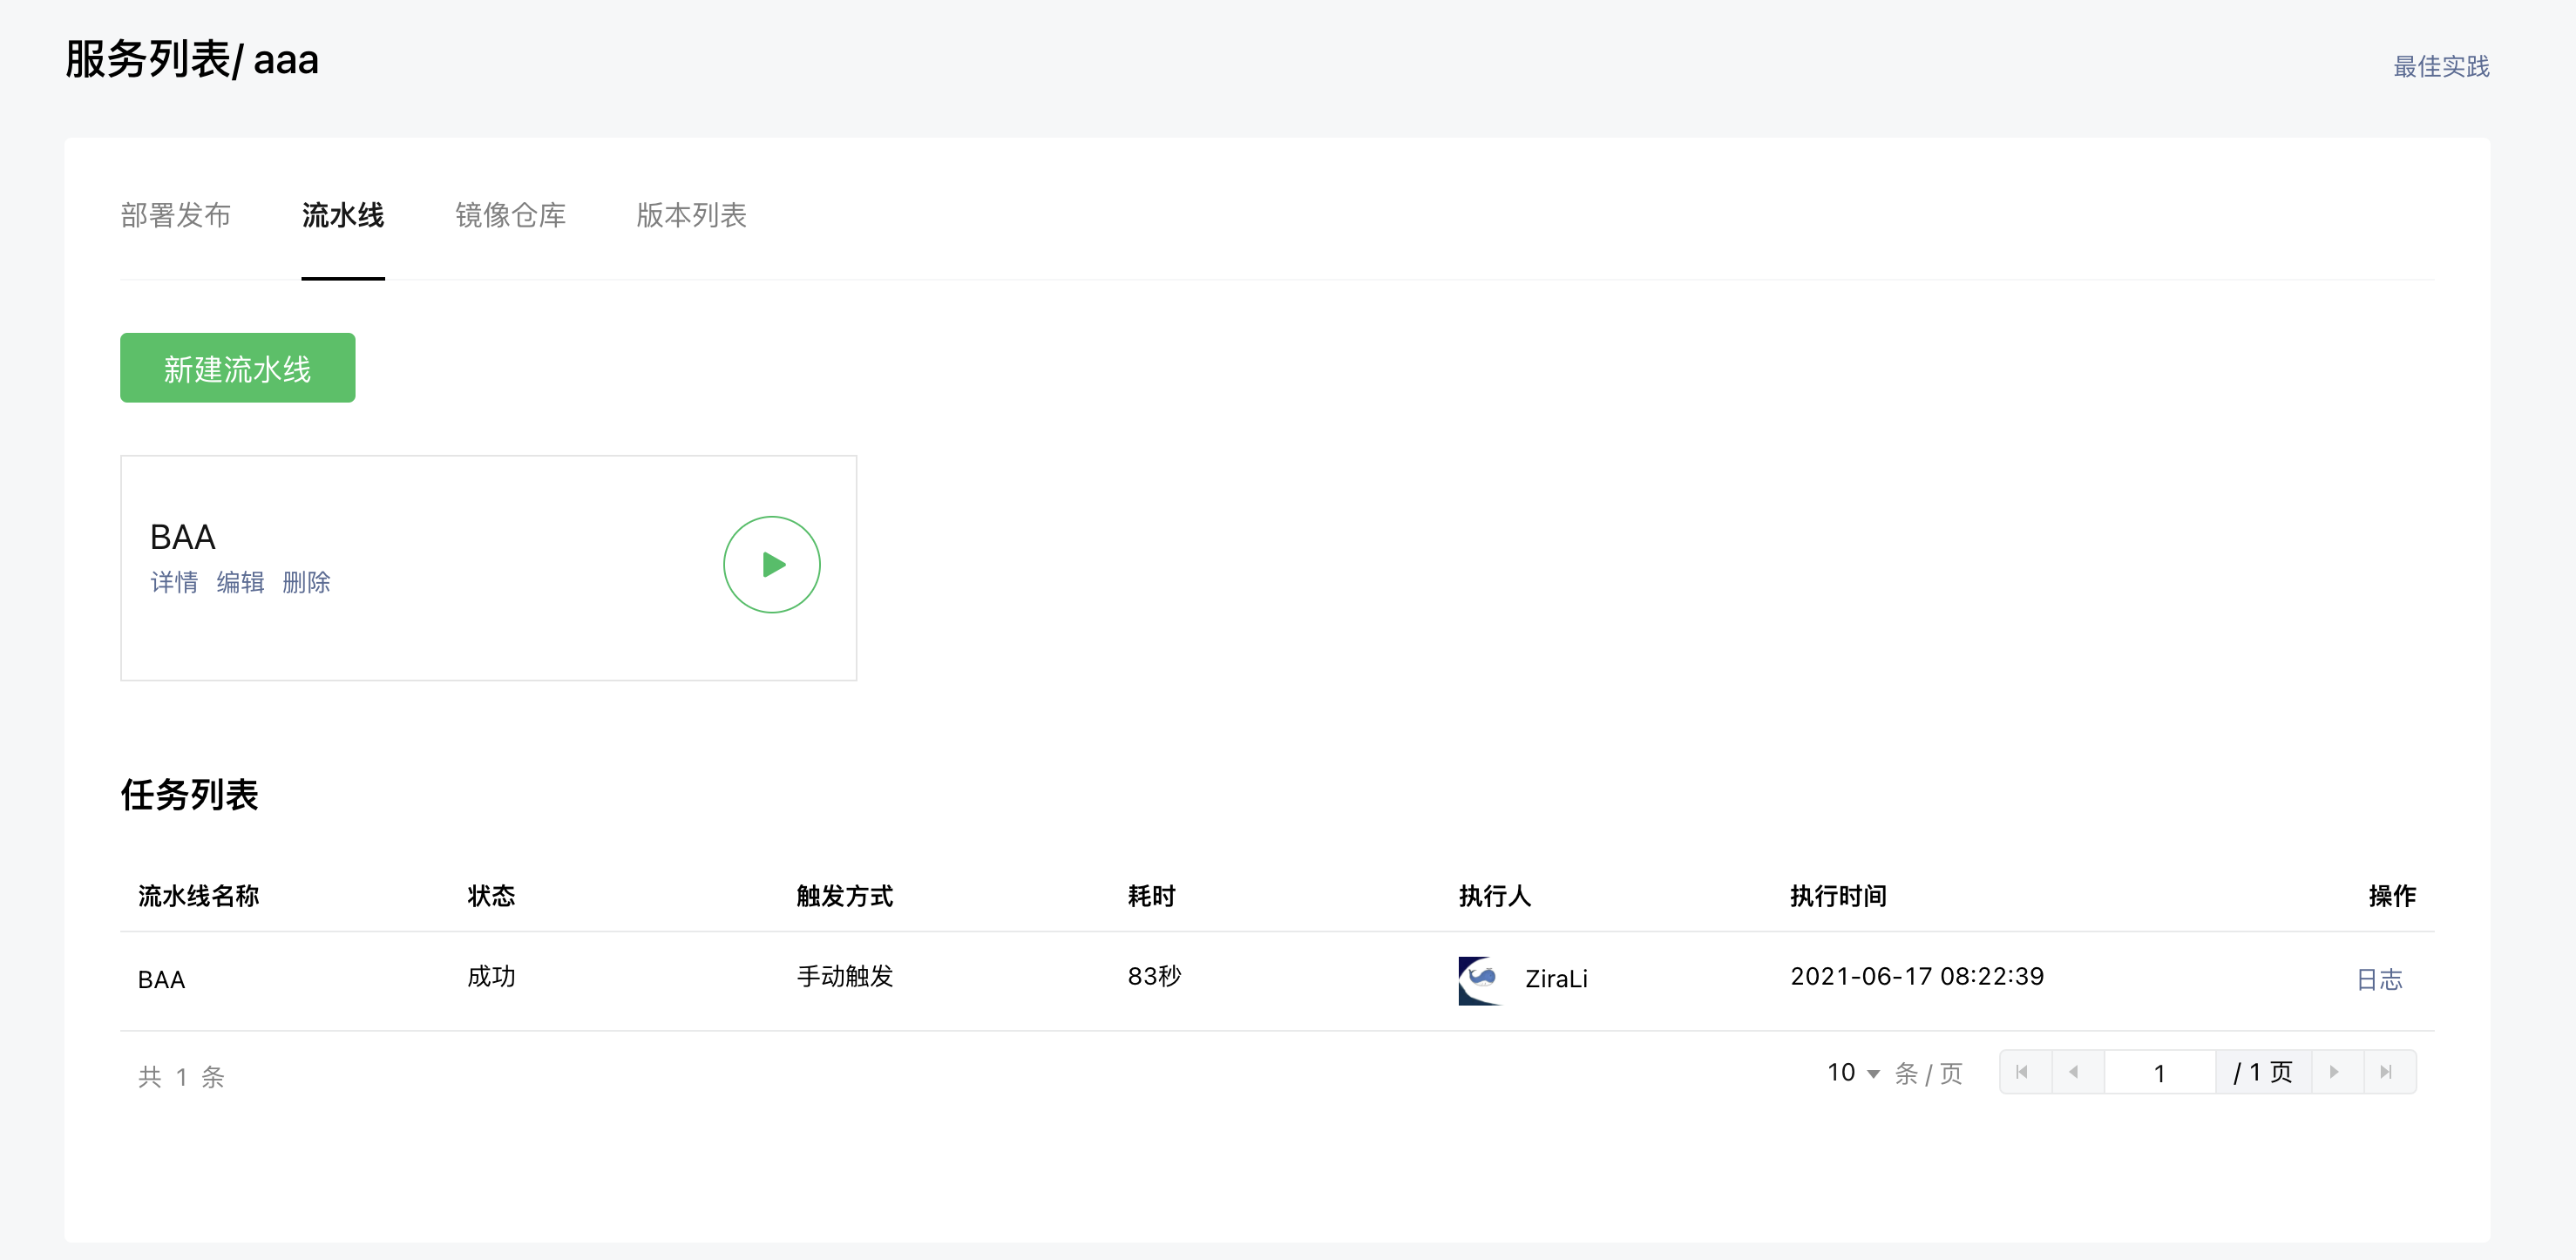Open the 镜像仓库 tab
2576x1260 pixels.
(509, 215)
